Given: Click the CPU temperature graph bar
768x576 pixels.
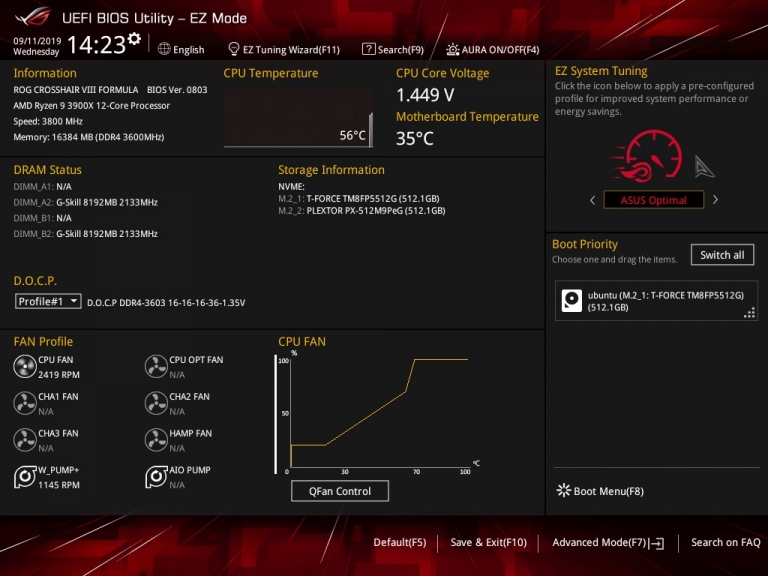Looking at the screenshot, I should click(x=371, y=129).
